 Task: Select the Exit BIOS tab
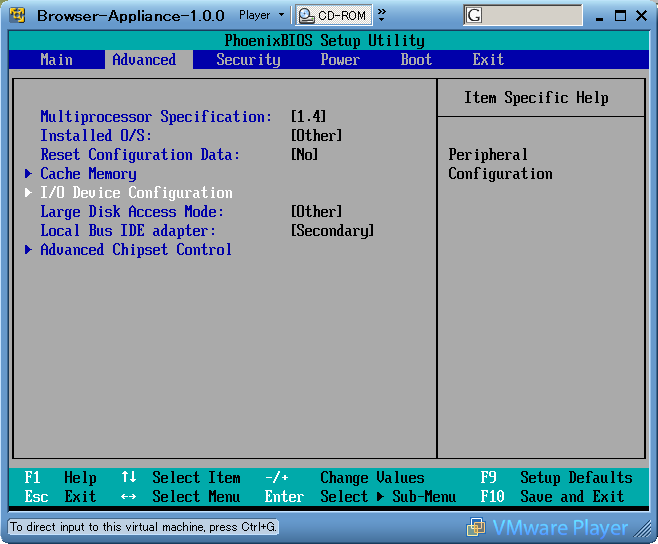point(488,60)
